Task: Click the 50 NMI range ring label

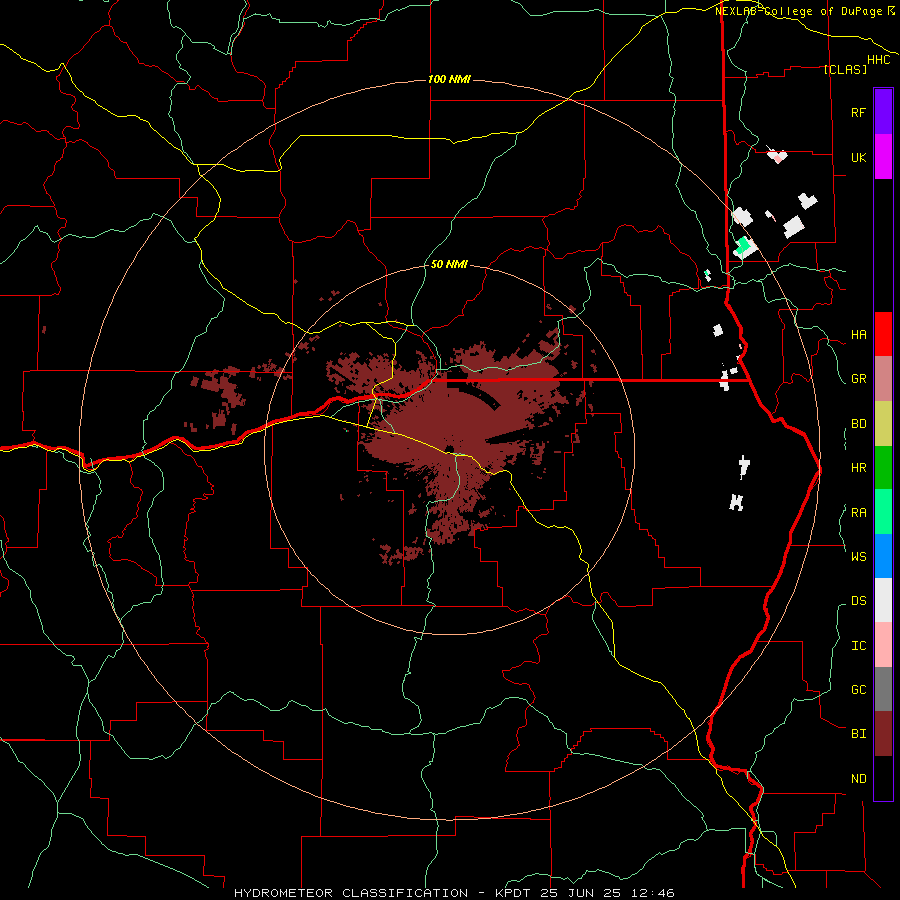Action: [x=449, y=264]
